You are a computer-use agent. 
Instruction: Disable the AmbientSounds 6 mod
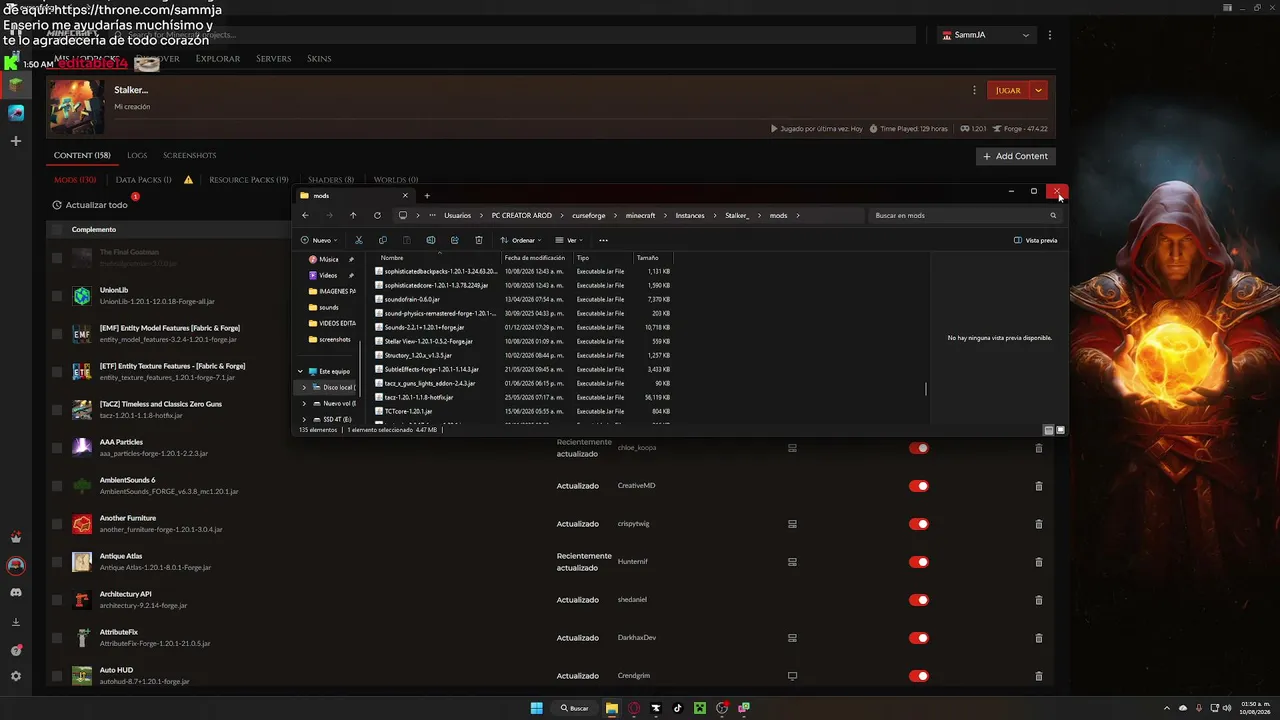pos(919,486)
